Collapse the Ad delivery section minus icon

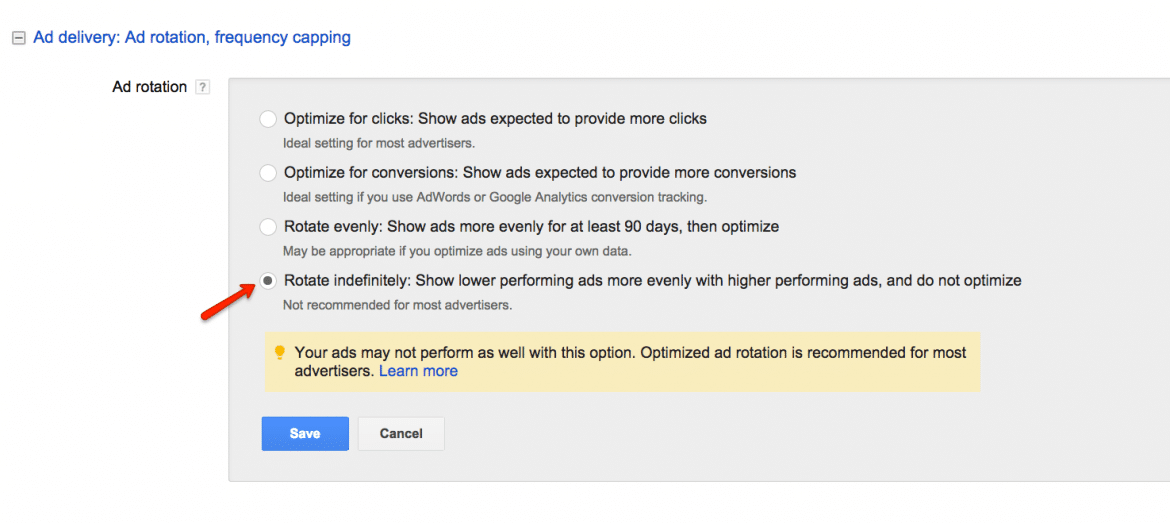pyautogui.click(x=17, y=38)
